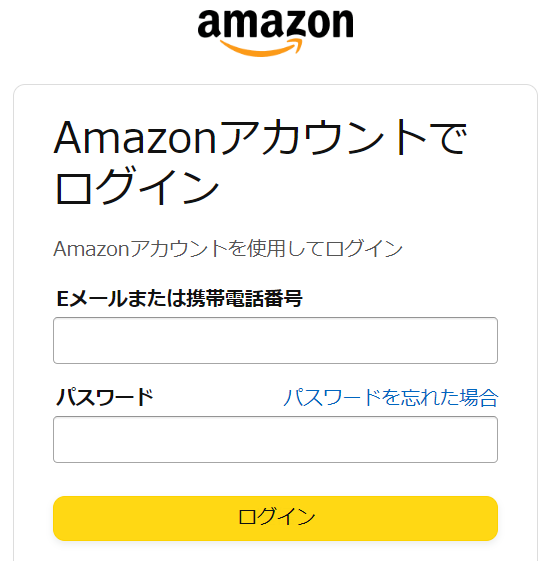Select the email or mobile number text box

click(275, 340)
